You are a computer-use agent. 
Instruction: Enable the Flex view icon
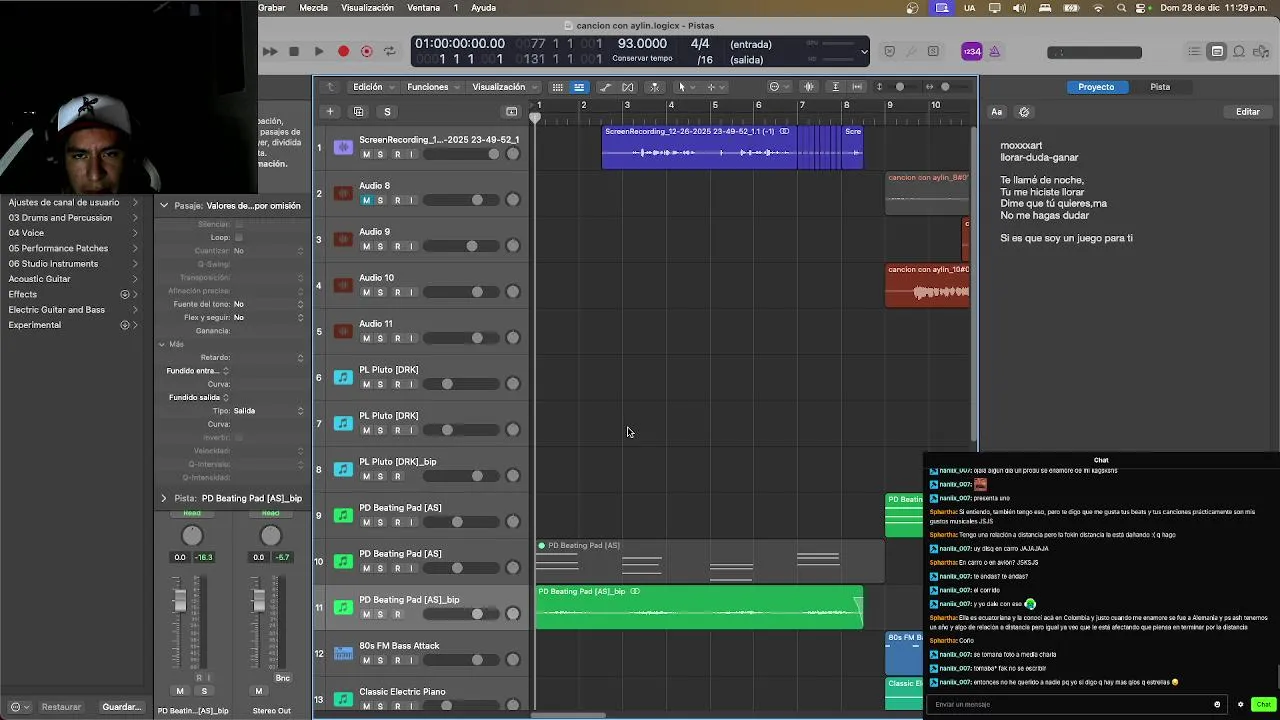(x=628, y=87)
